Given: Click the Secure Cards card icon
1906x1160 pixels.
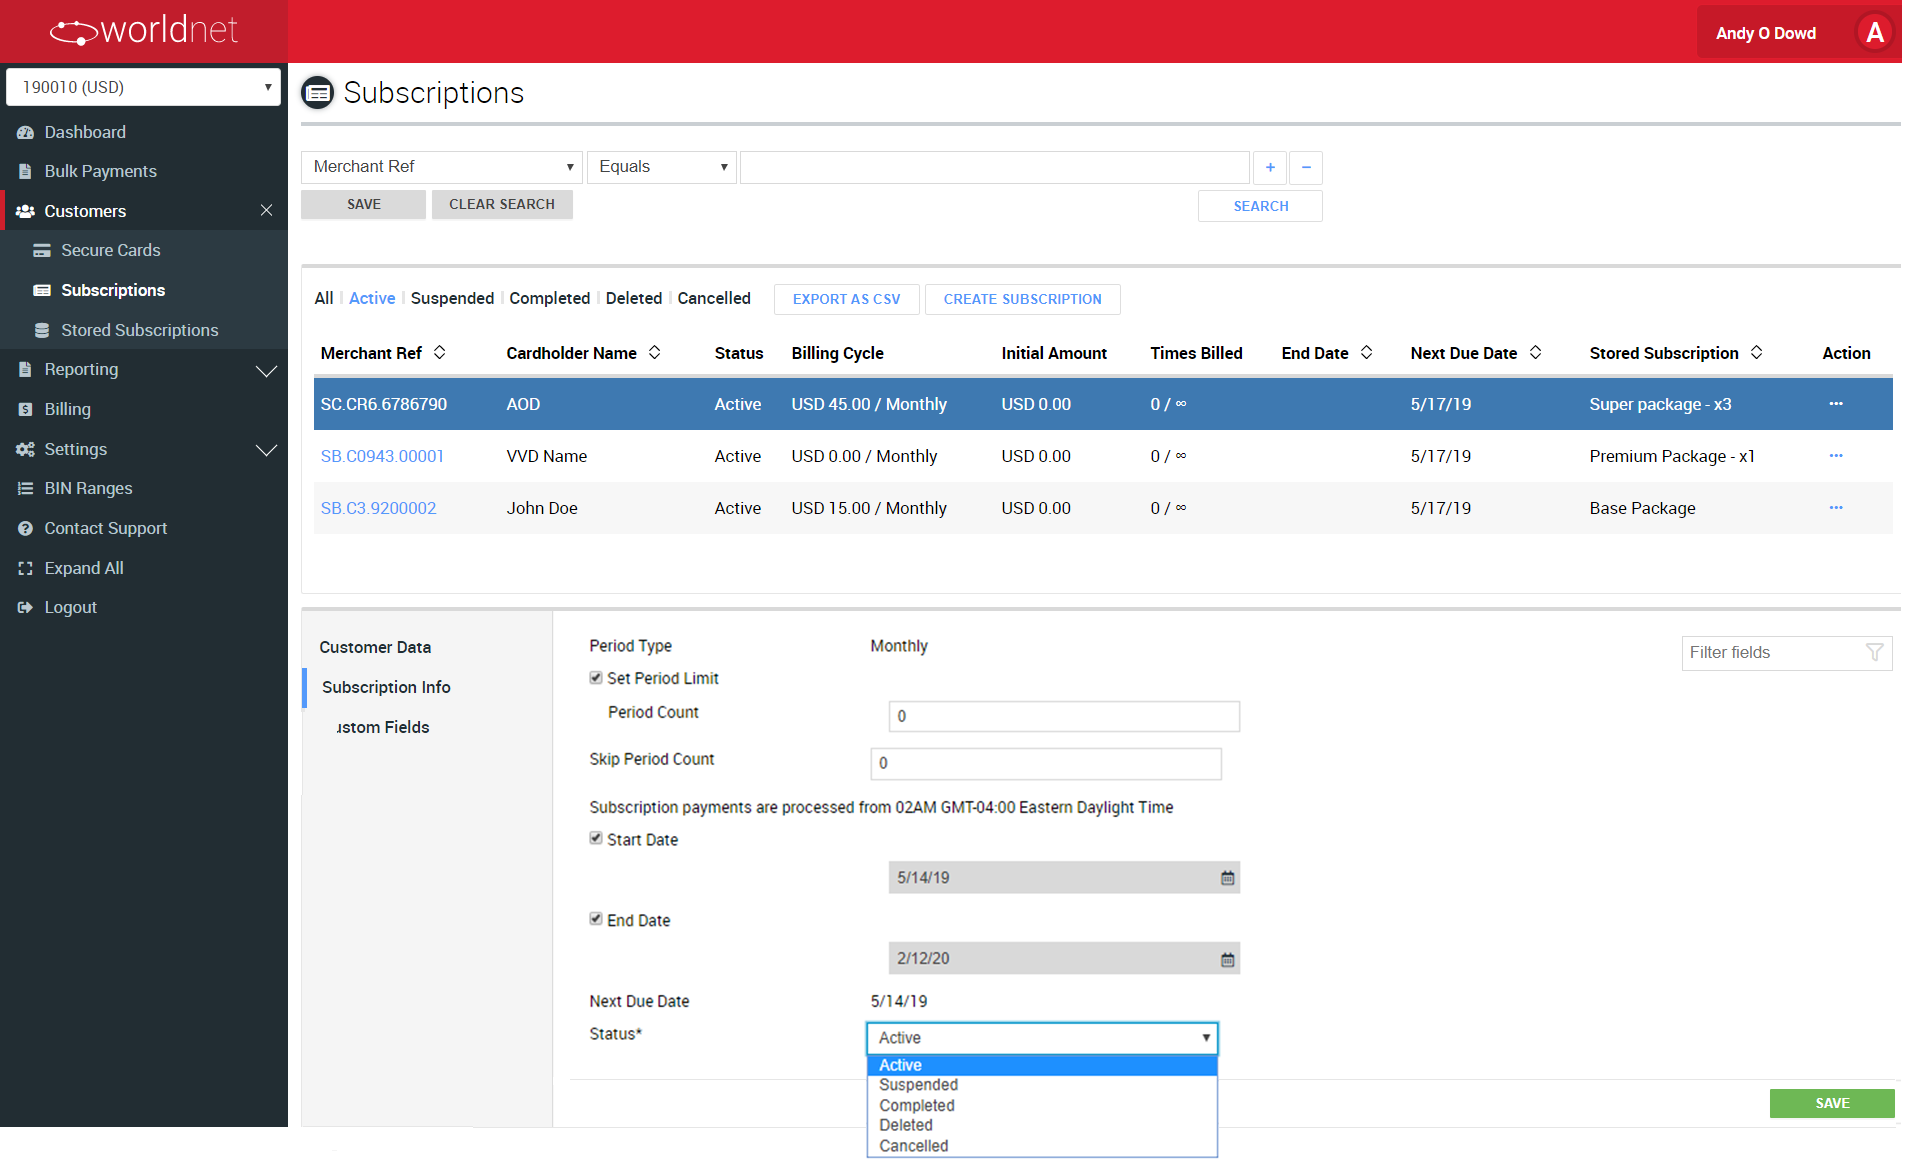Looking at the screenshot, I should pos(42,250).
